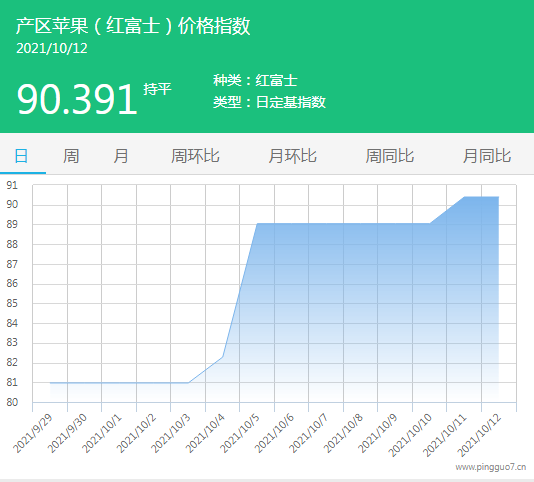Open the 月环比 tab

point(293,156)
